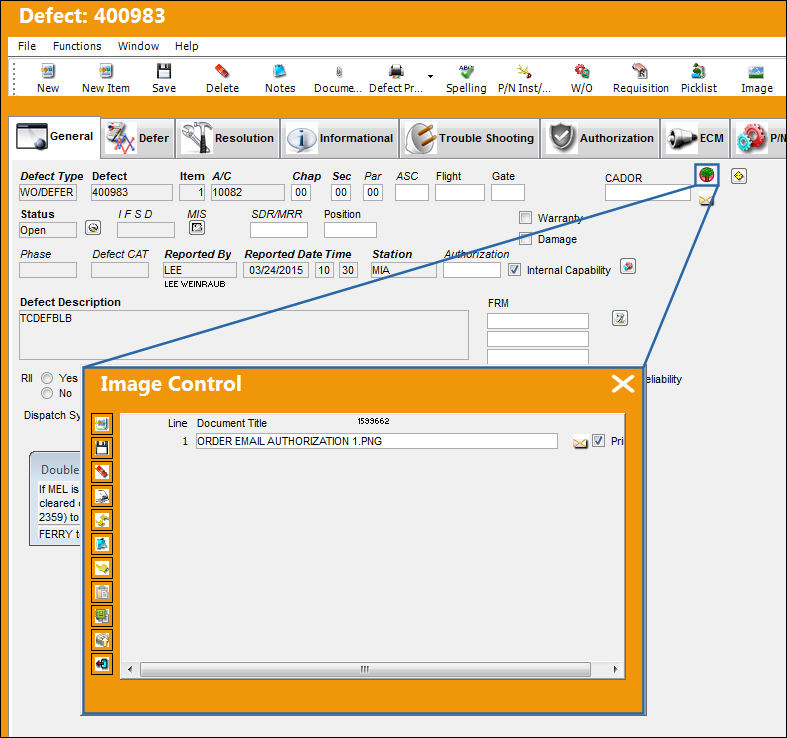
Task: Close the Image Control window
Action: (622, 384)
